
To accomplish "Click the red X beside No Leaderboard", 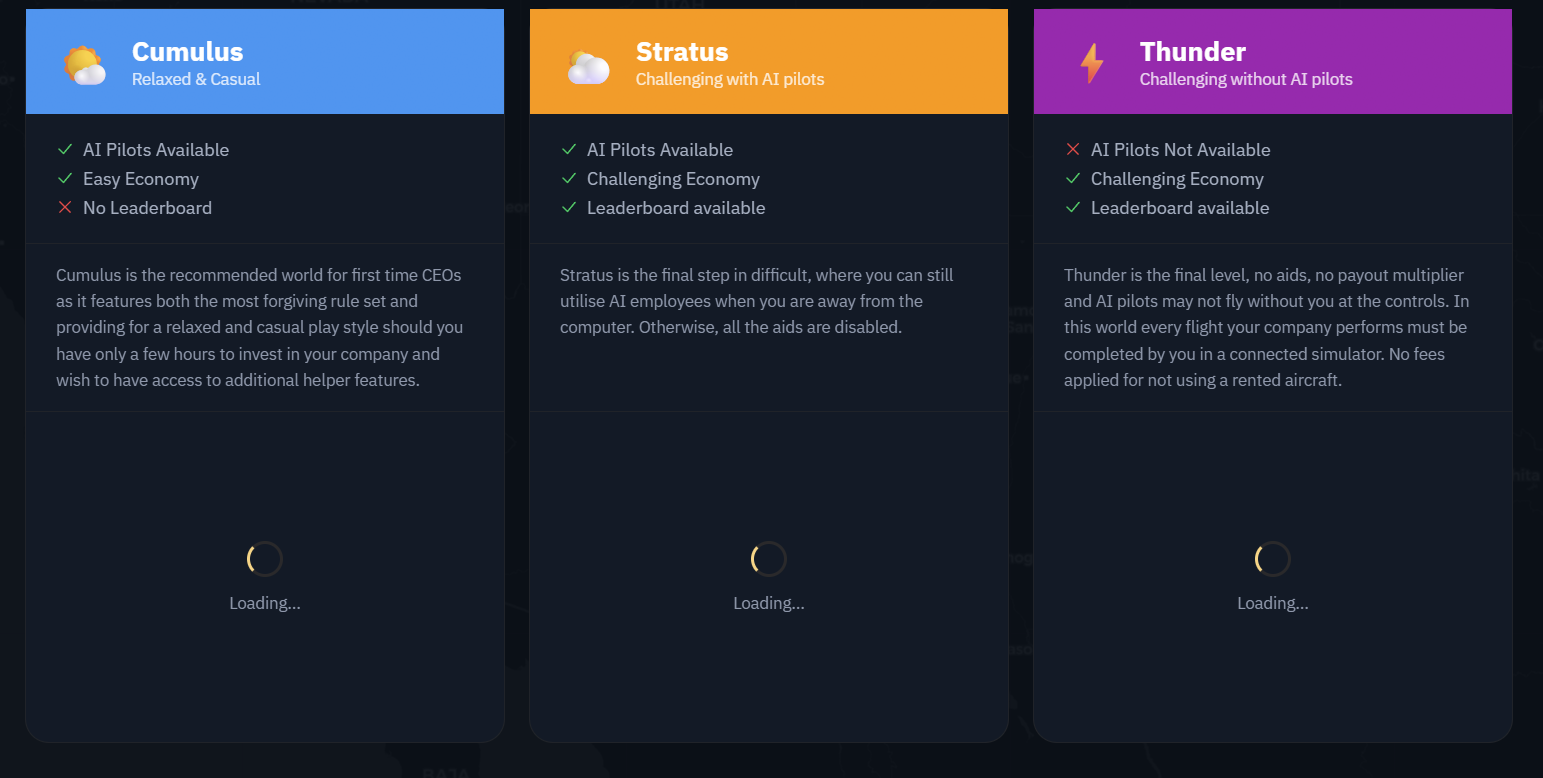I will pyautogui.click(x=65, y=208).
